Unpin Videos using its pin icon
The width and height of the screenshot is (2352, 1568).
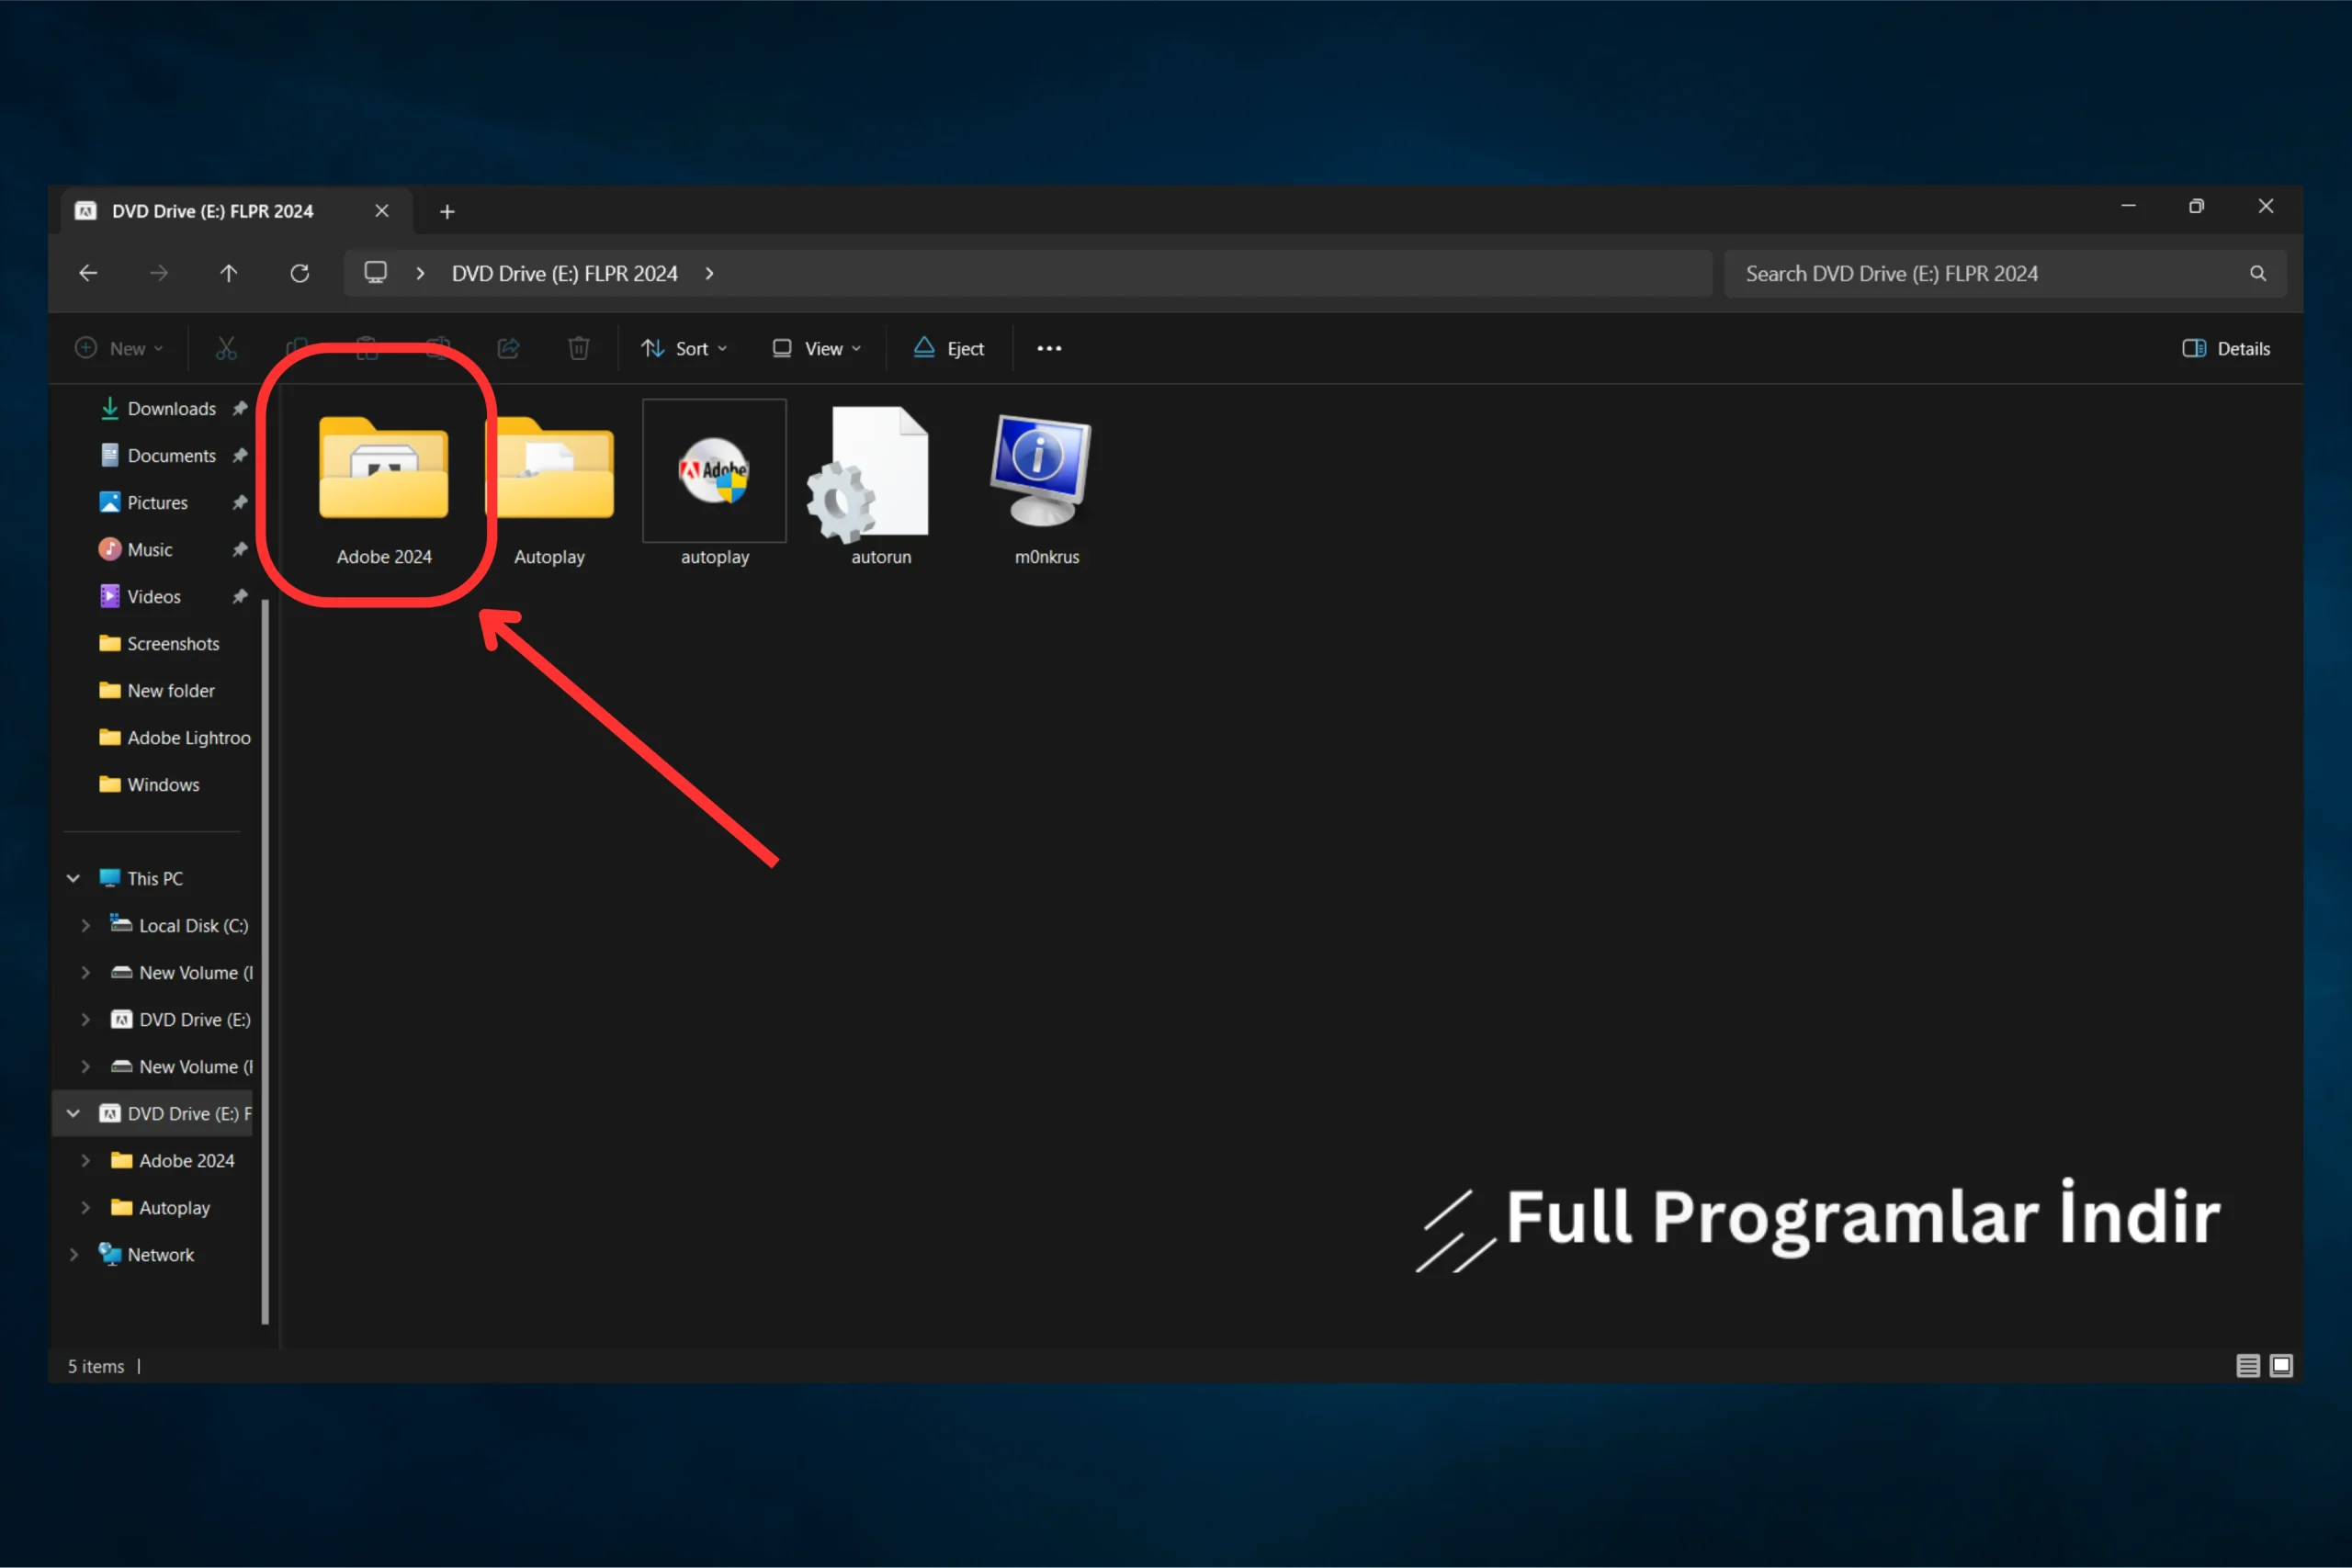[239, 596]
